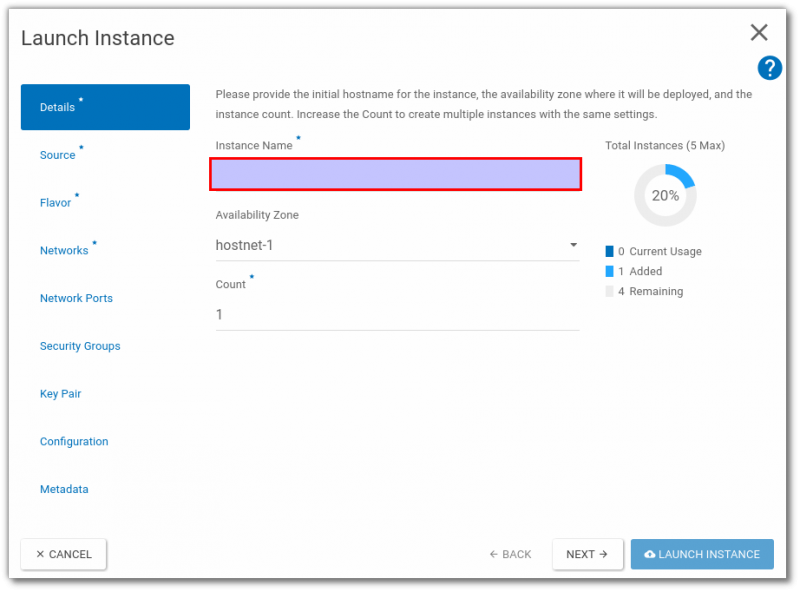The width and height of the screenshot is (800, 592).
Task: Select the Details tab
Action: (x=105, y=107)
